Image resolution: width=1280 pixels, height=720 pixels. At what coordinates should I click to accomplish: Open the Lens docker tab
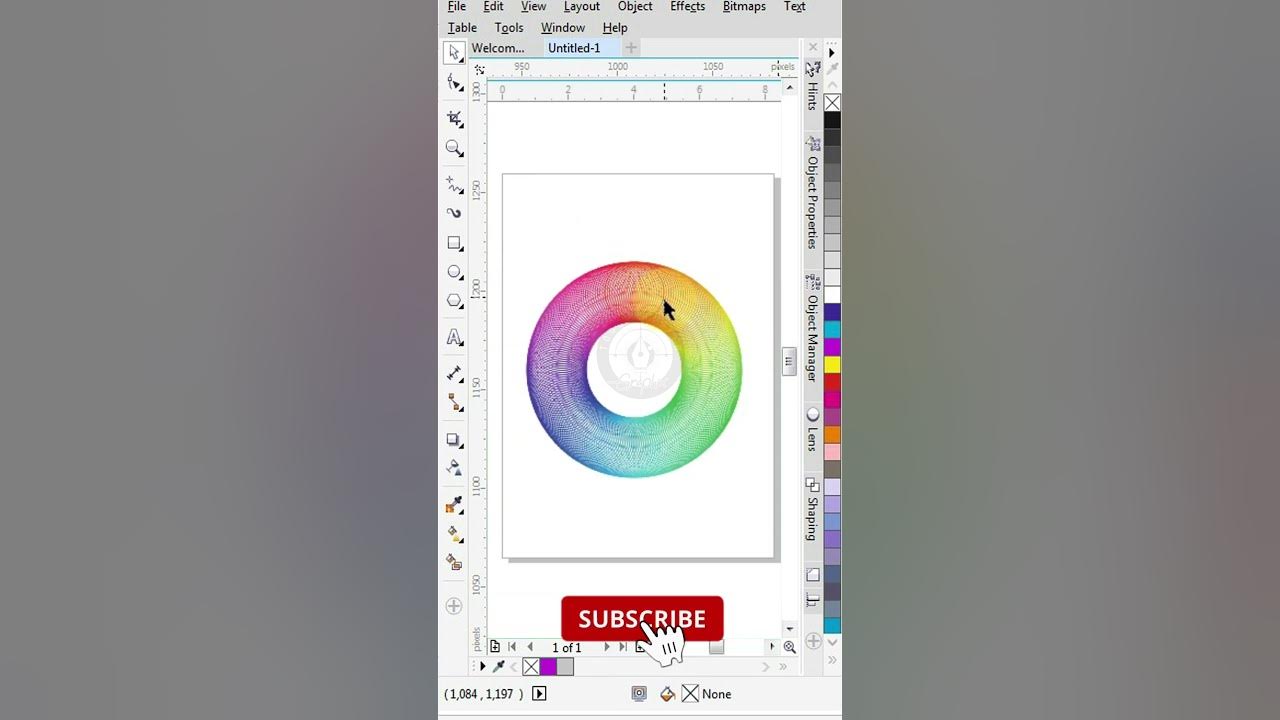point(813,430)
